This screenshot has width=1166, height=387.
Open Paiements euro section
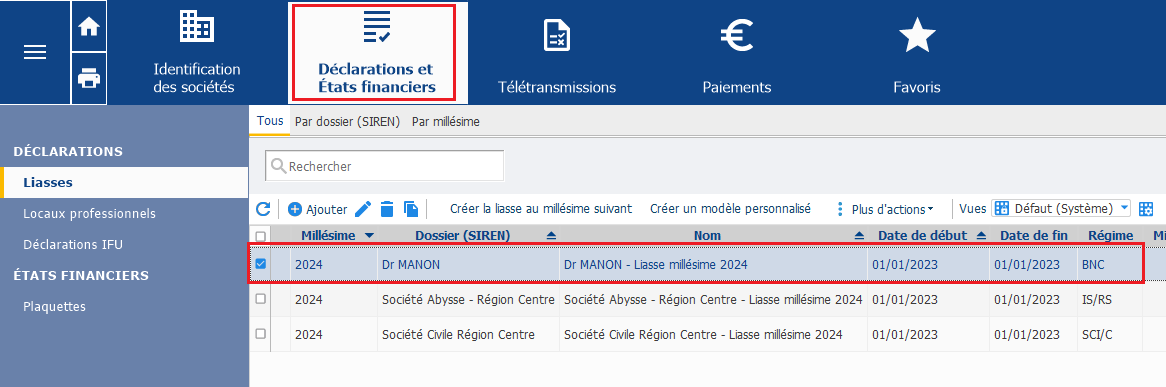[x=737, y=56]
